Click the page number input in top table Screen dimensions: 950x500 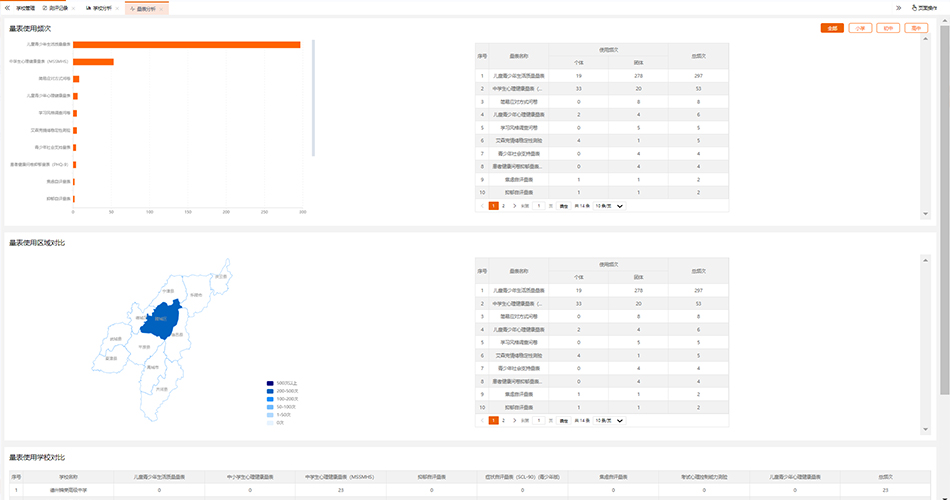point(539,206)
